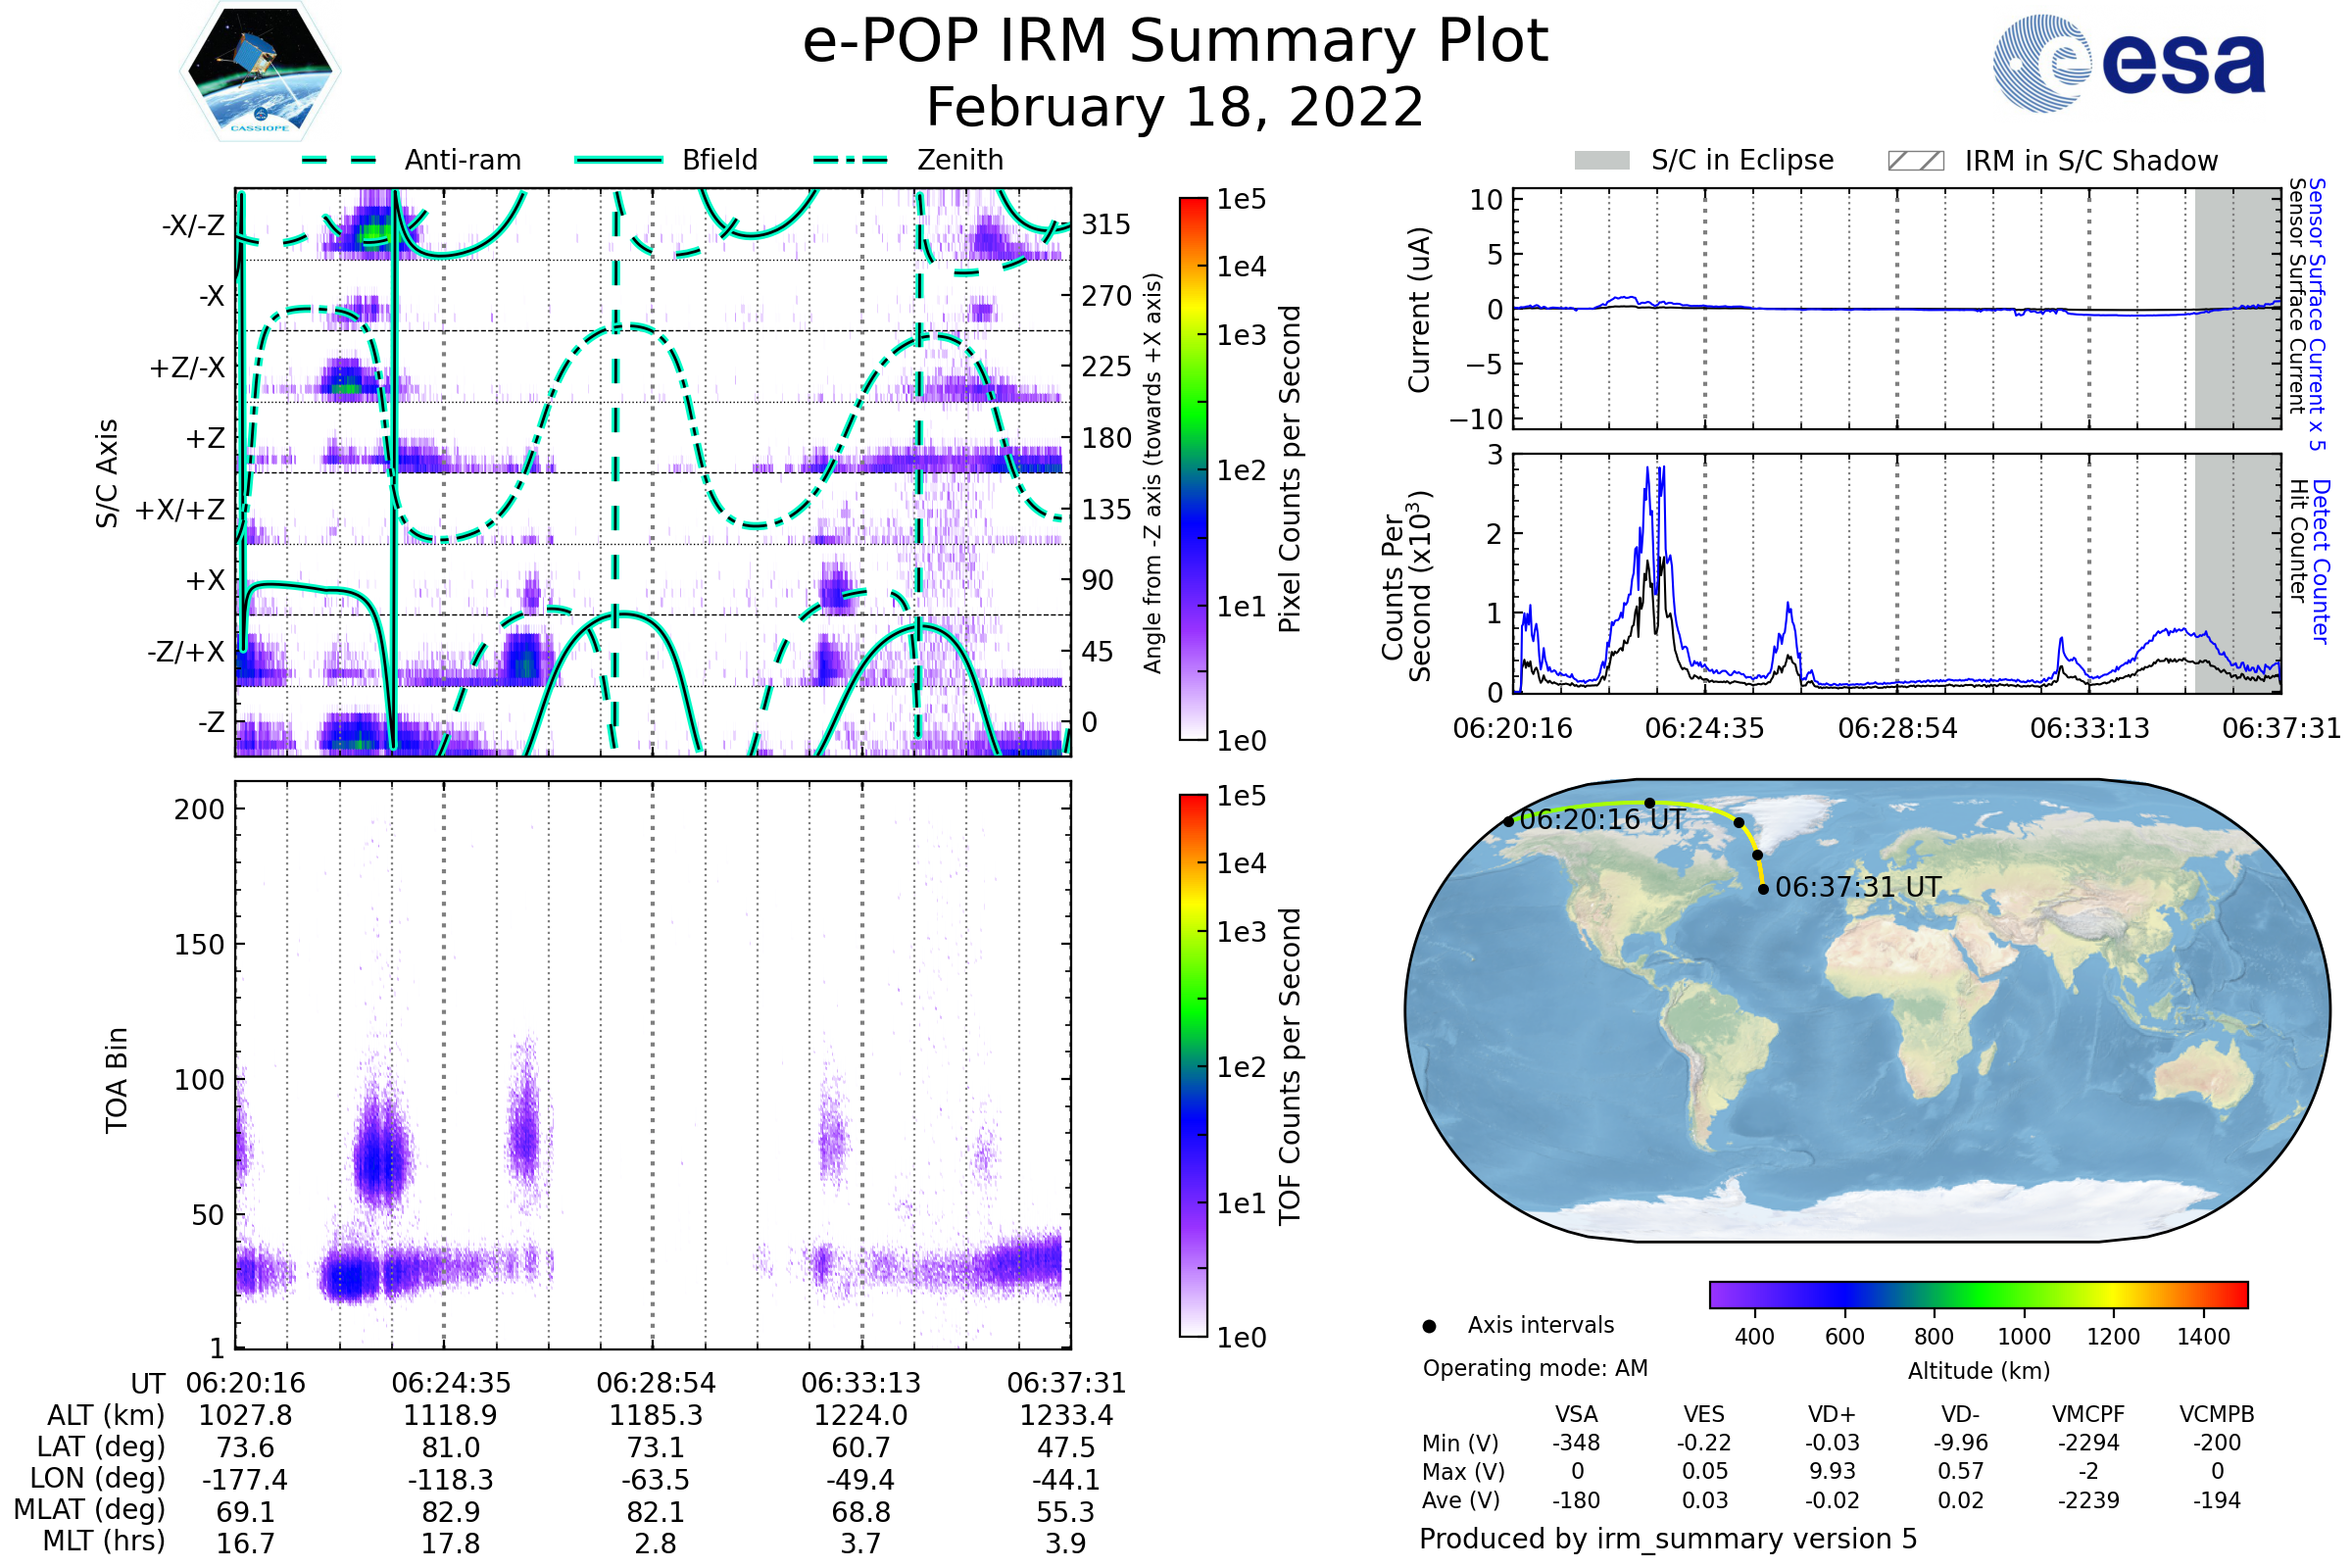Click the VMCPF column header in voltage table
Viewport: 2352px width, 1568px height.
pos(2088,1414)
